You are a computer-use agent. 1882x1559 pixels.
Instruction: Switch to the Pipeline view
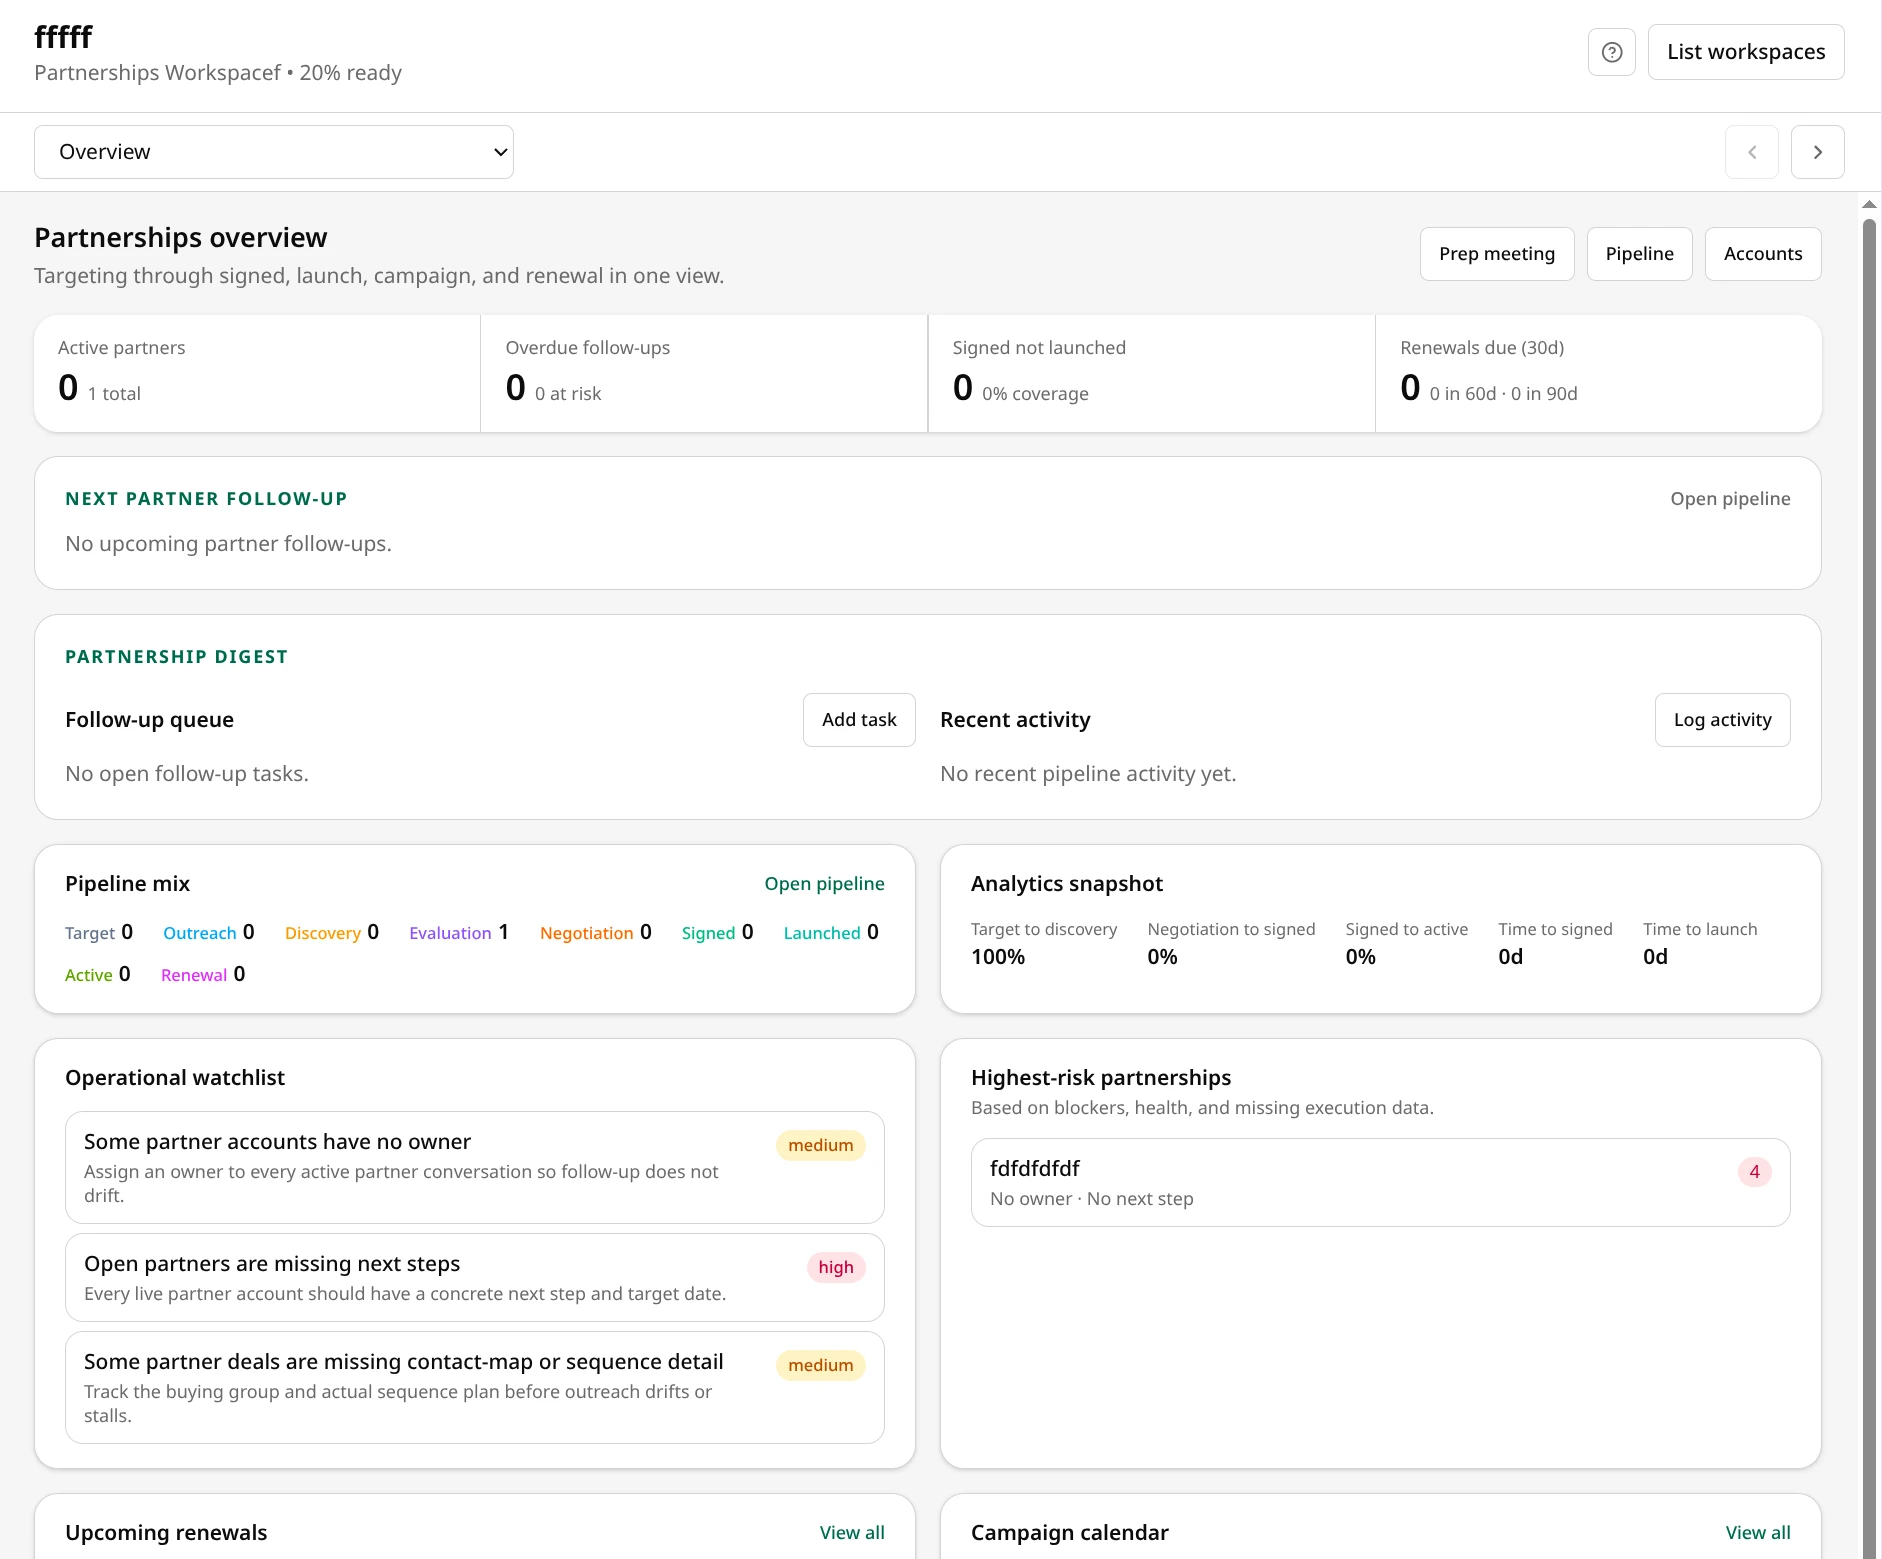[1639, 253]
